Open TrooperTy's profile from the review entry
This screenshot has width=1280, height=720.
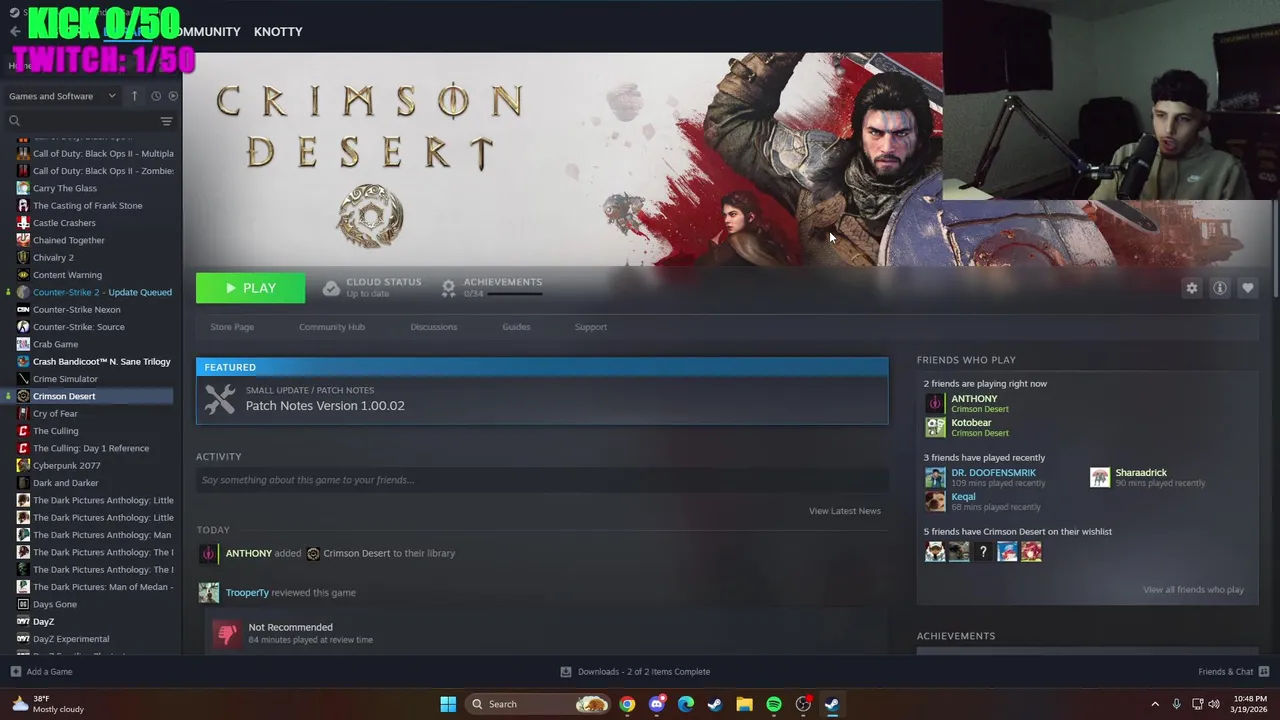[x=247, y=593]
